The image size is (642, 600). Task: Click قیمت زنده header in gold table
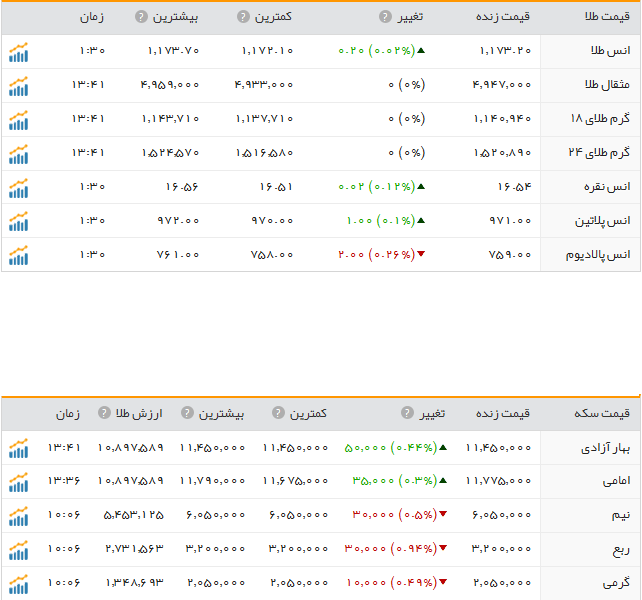point(503,17)
